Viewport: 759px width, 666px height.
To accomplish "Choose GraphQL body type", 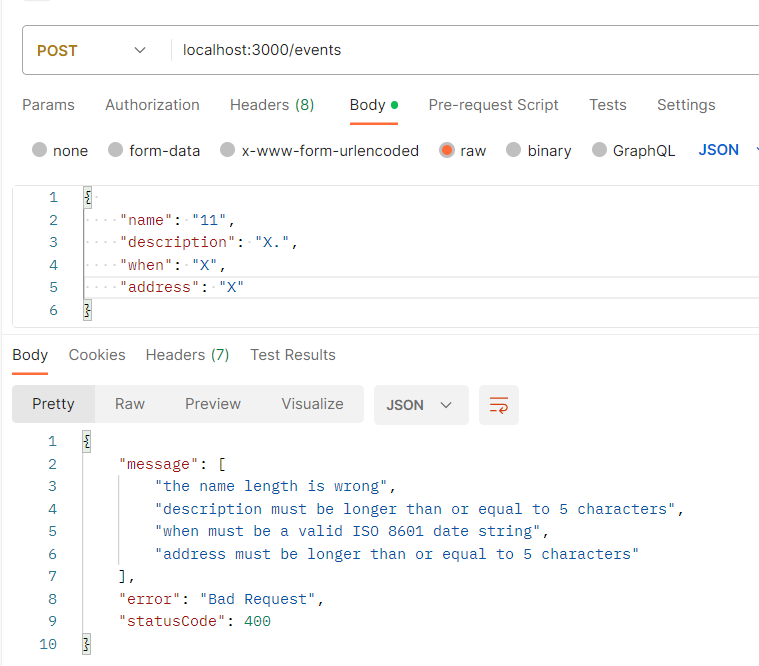I will coord(600,150).
